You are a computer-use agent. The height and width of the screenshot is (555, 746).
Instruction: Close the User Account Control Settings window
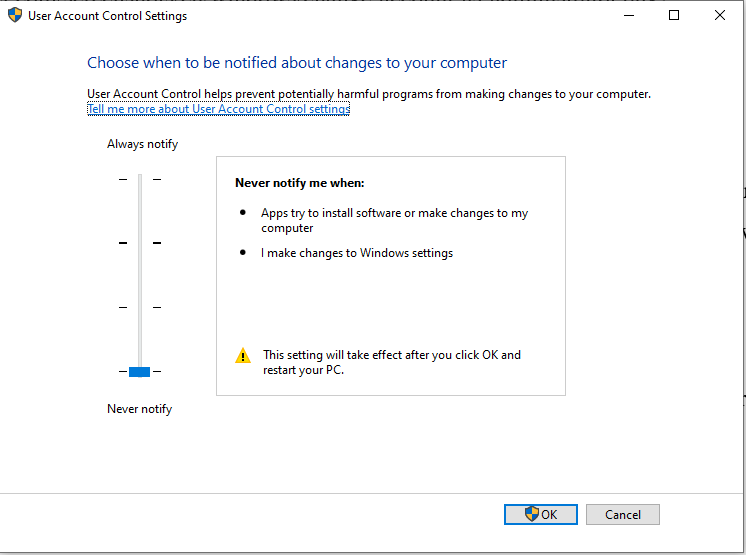pyautogui.click(x=720, y=15)
